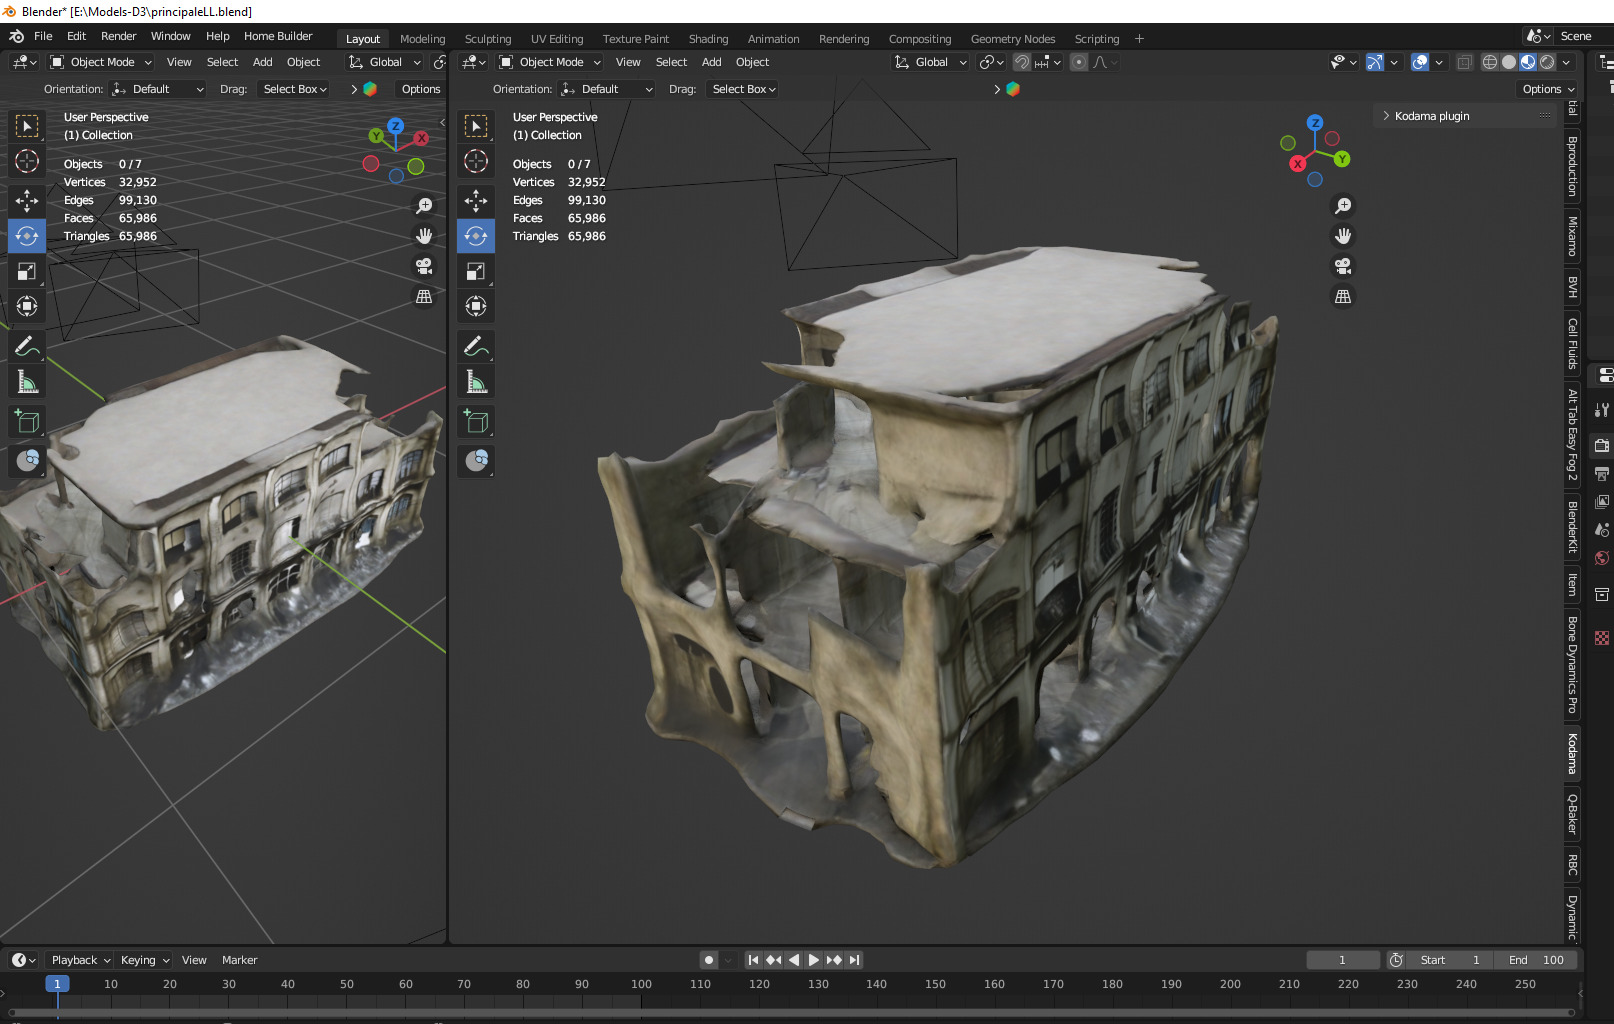Select the Add Cube tool in right viewport

476,422
